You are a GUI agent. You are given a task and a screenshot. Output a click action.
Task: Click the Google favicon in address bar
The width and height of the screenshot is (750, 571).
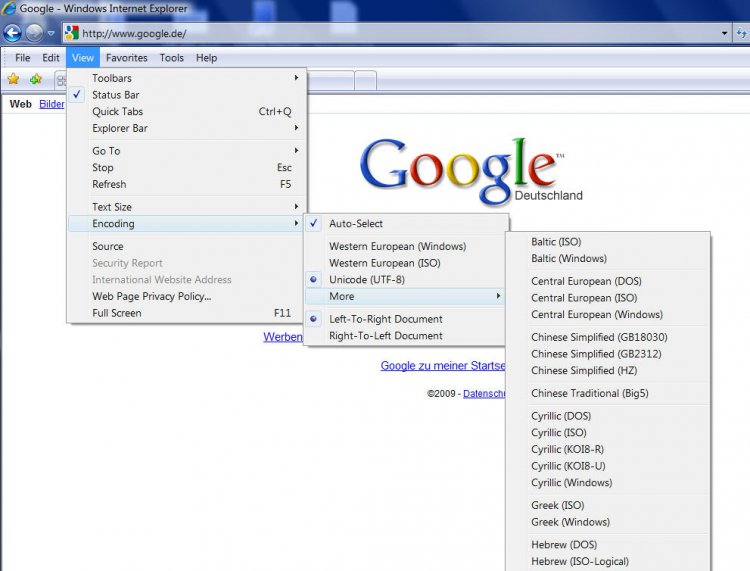72,33
